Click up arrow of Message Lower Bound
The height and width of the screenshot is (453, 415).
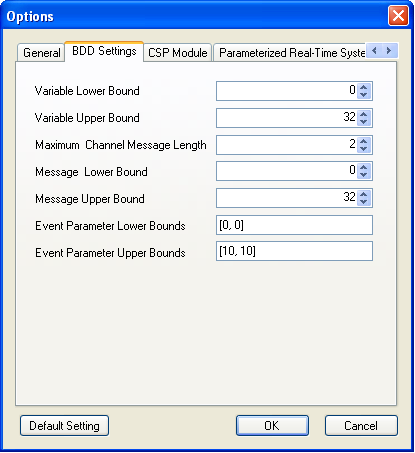click(364, 167)
